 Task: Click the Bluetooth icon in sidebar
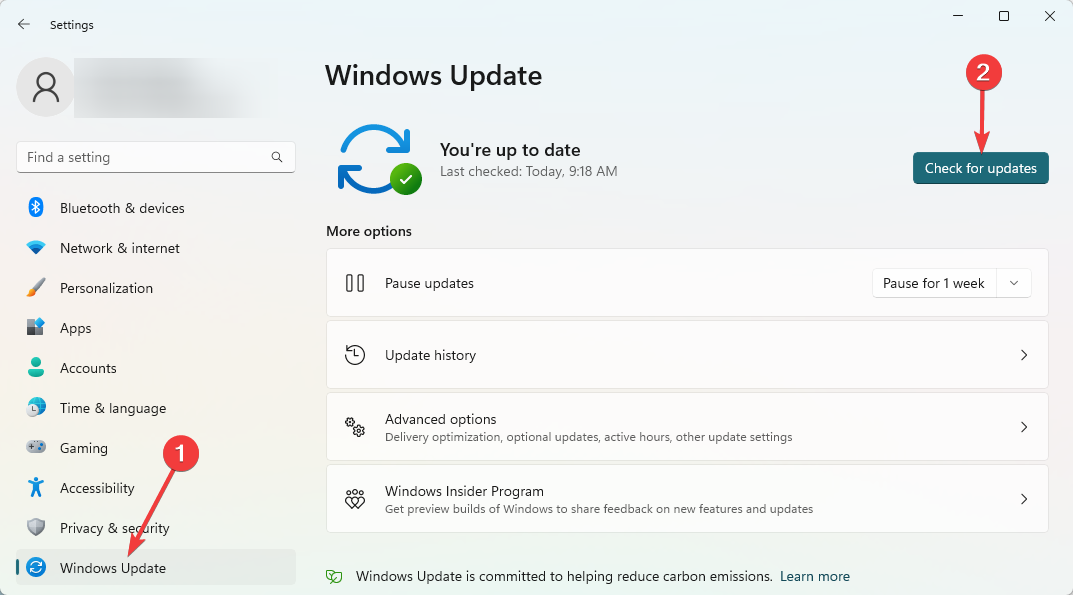point(36,207)
